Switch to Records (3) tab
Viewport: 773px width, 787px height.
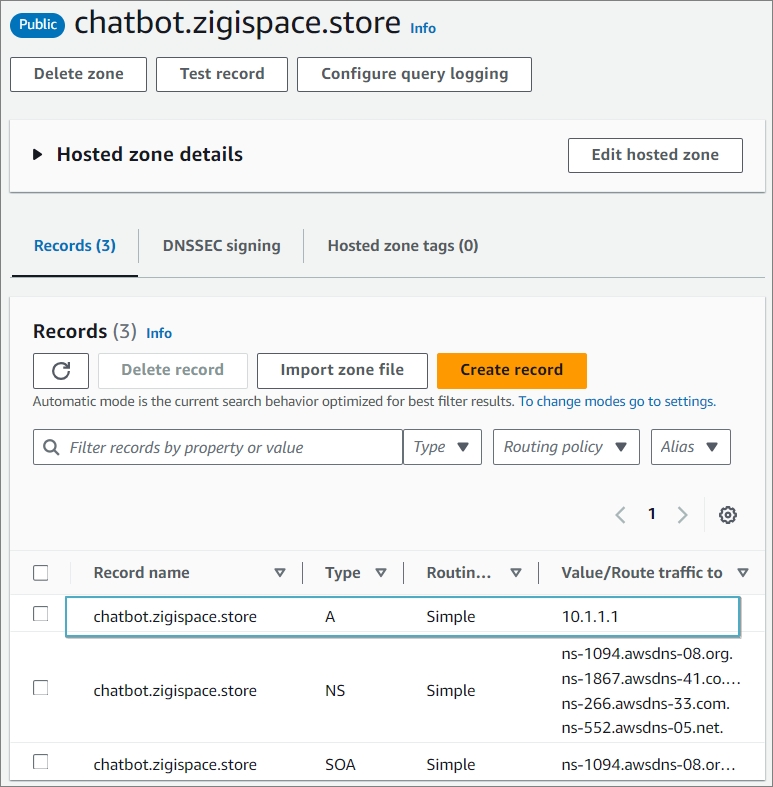[x=75, y=246]
